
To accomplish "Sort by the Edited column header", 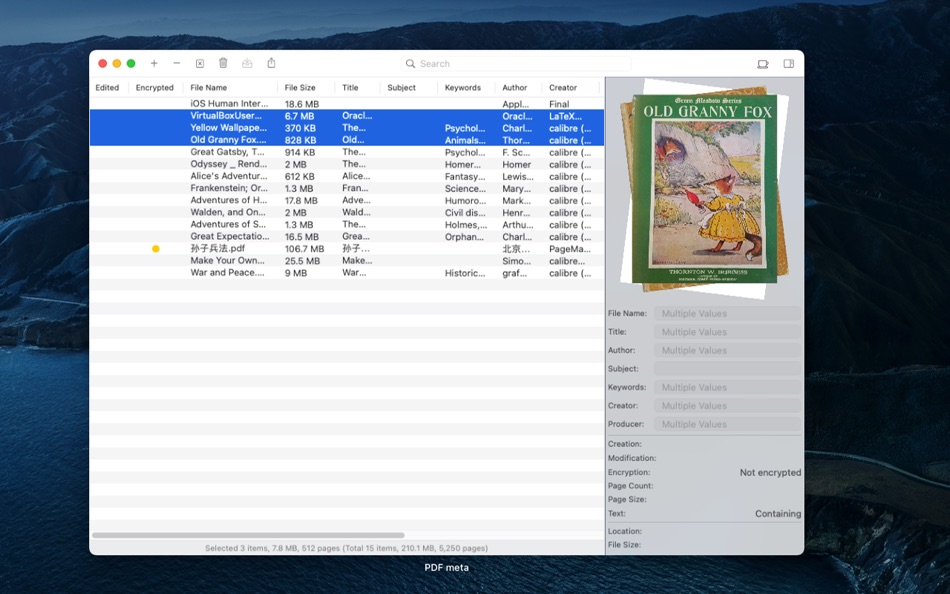I will (107, 87).
